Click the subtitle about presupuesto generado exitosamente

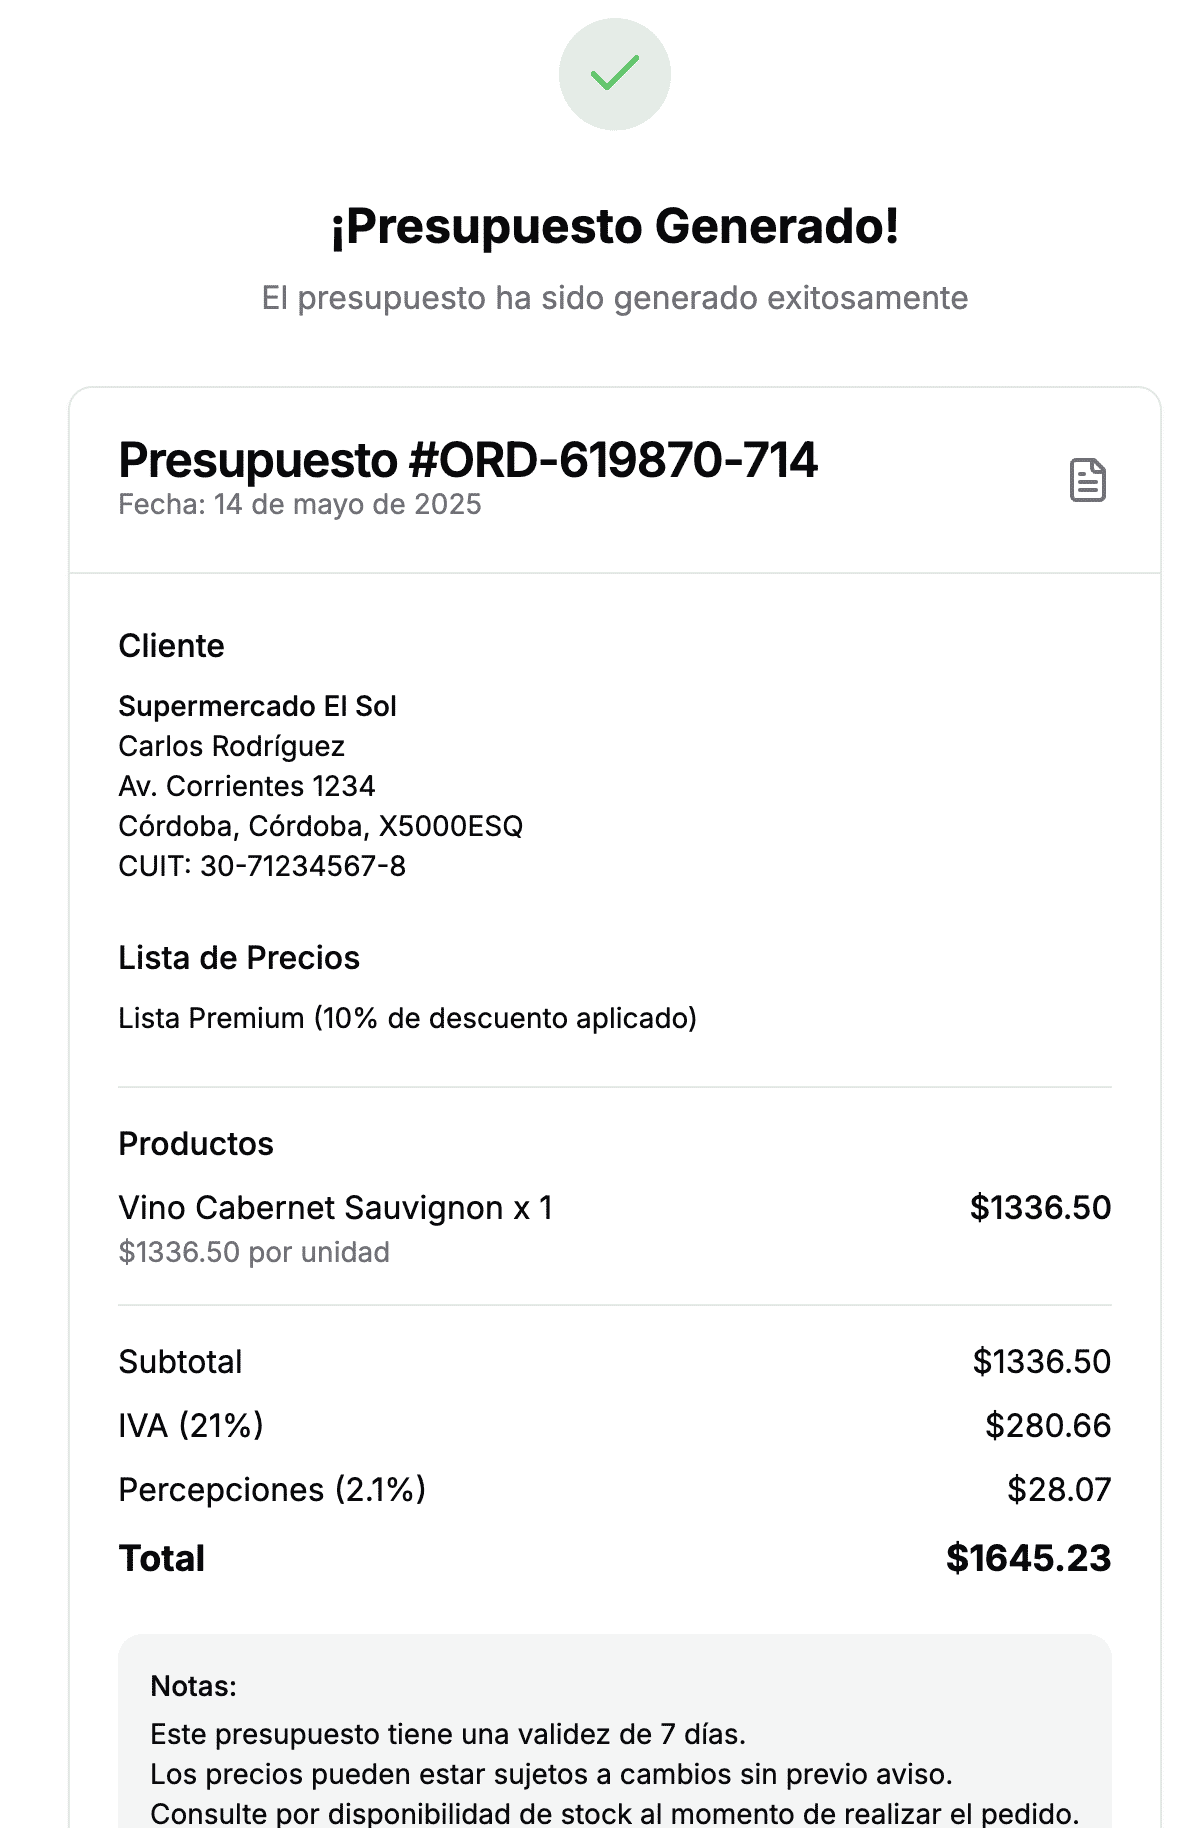(614, 298)
